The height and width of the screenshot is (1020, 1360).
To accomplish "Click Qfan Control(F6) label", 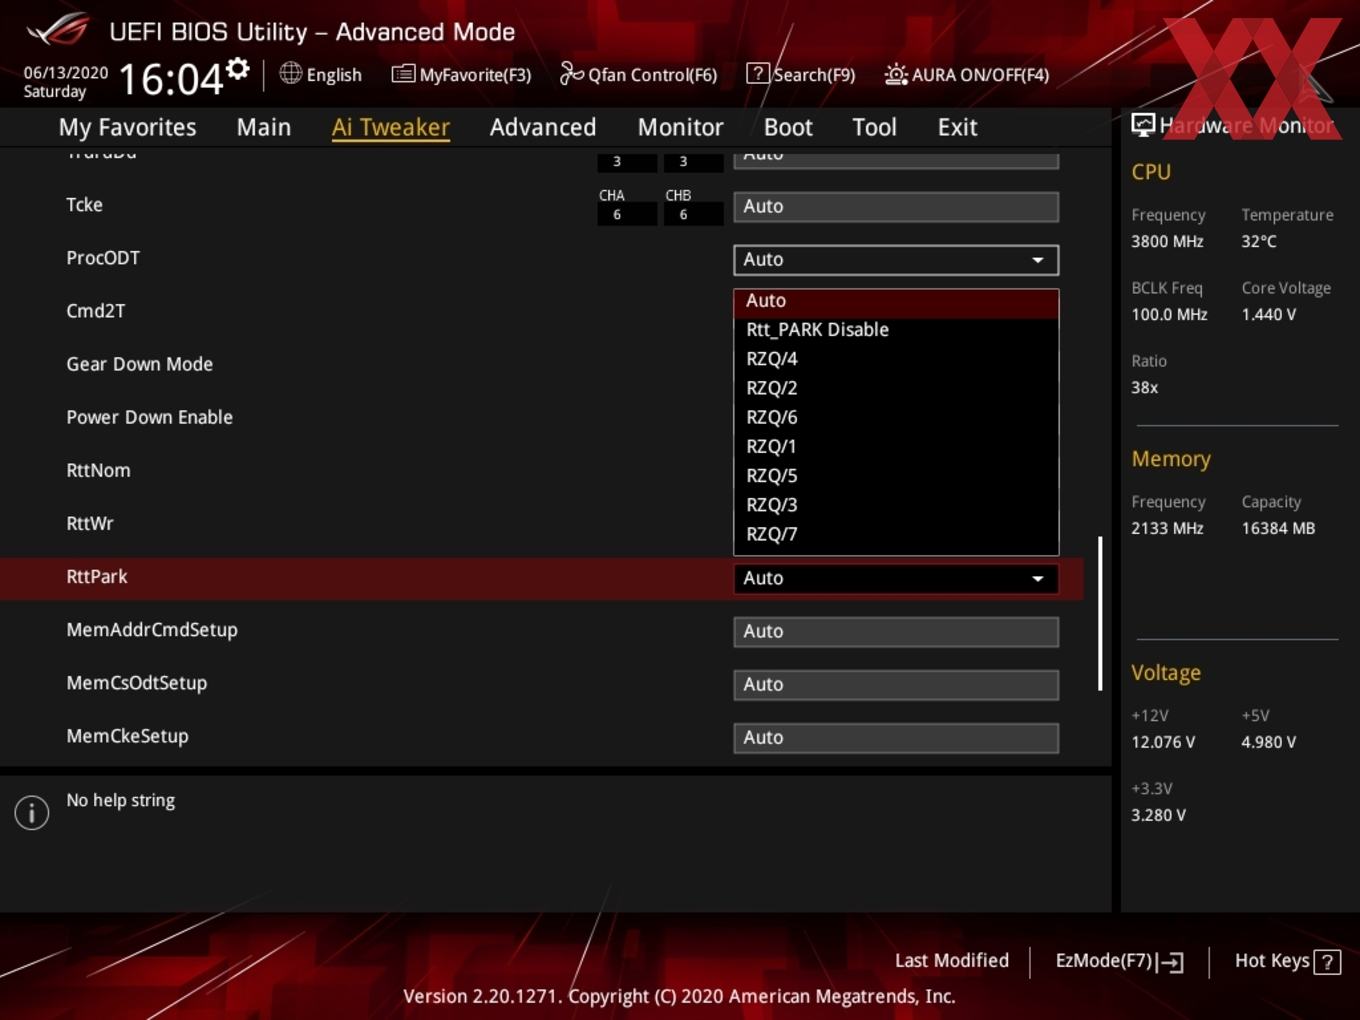I will [x=652, y=75].
